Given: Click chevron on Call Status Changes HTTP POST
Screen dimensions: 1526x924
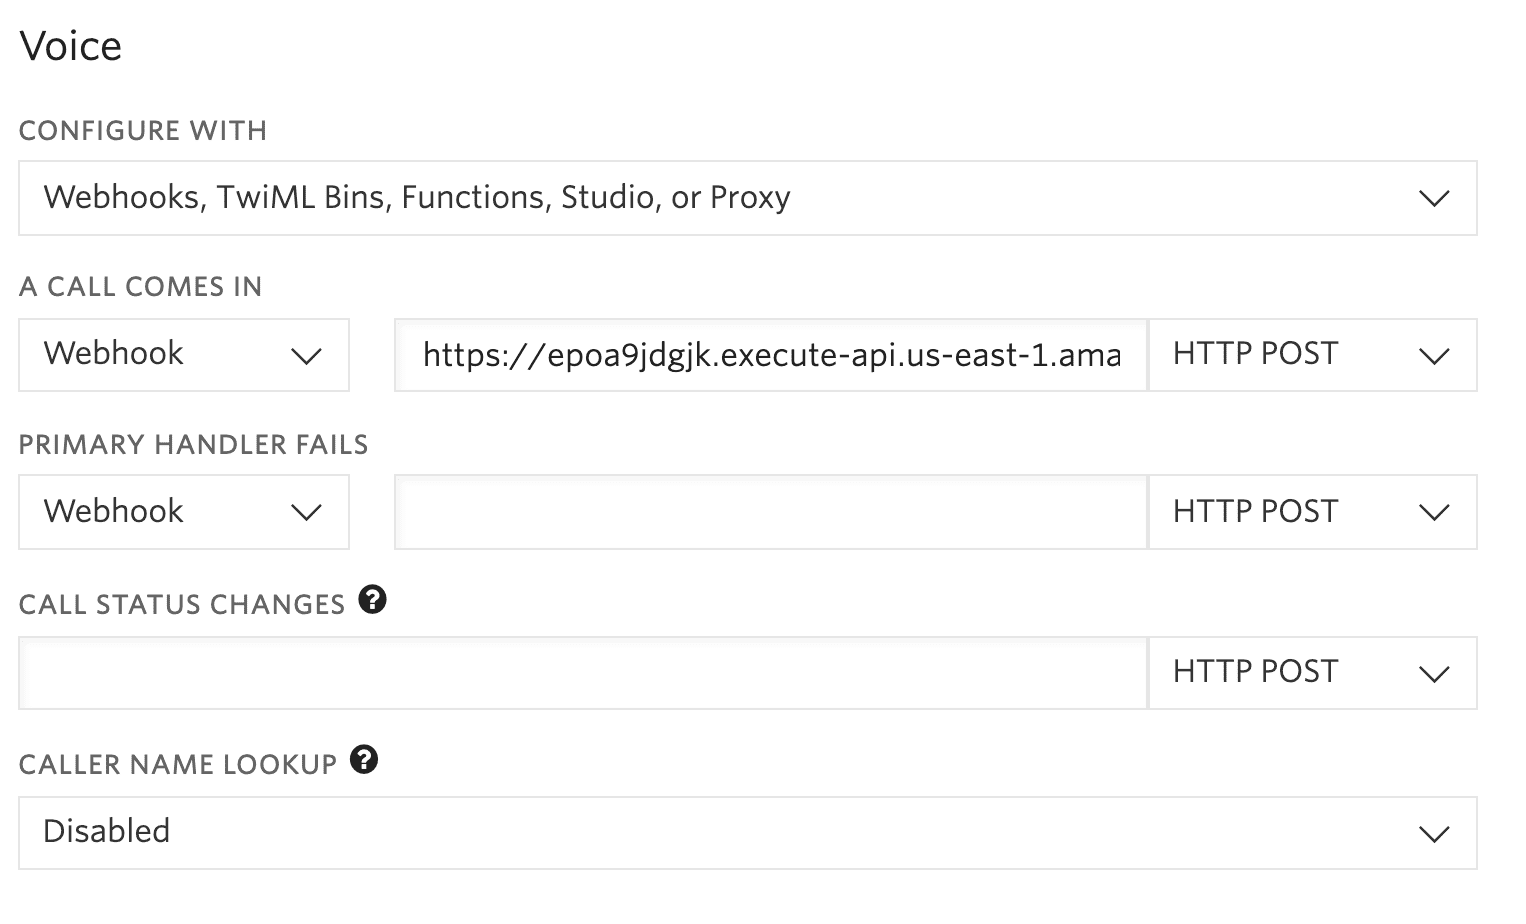Looking at the screenshot, I should tap(1434, 673).
